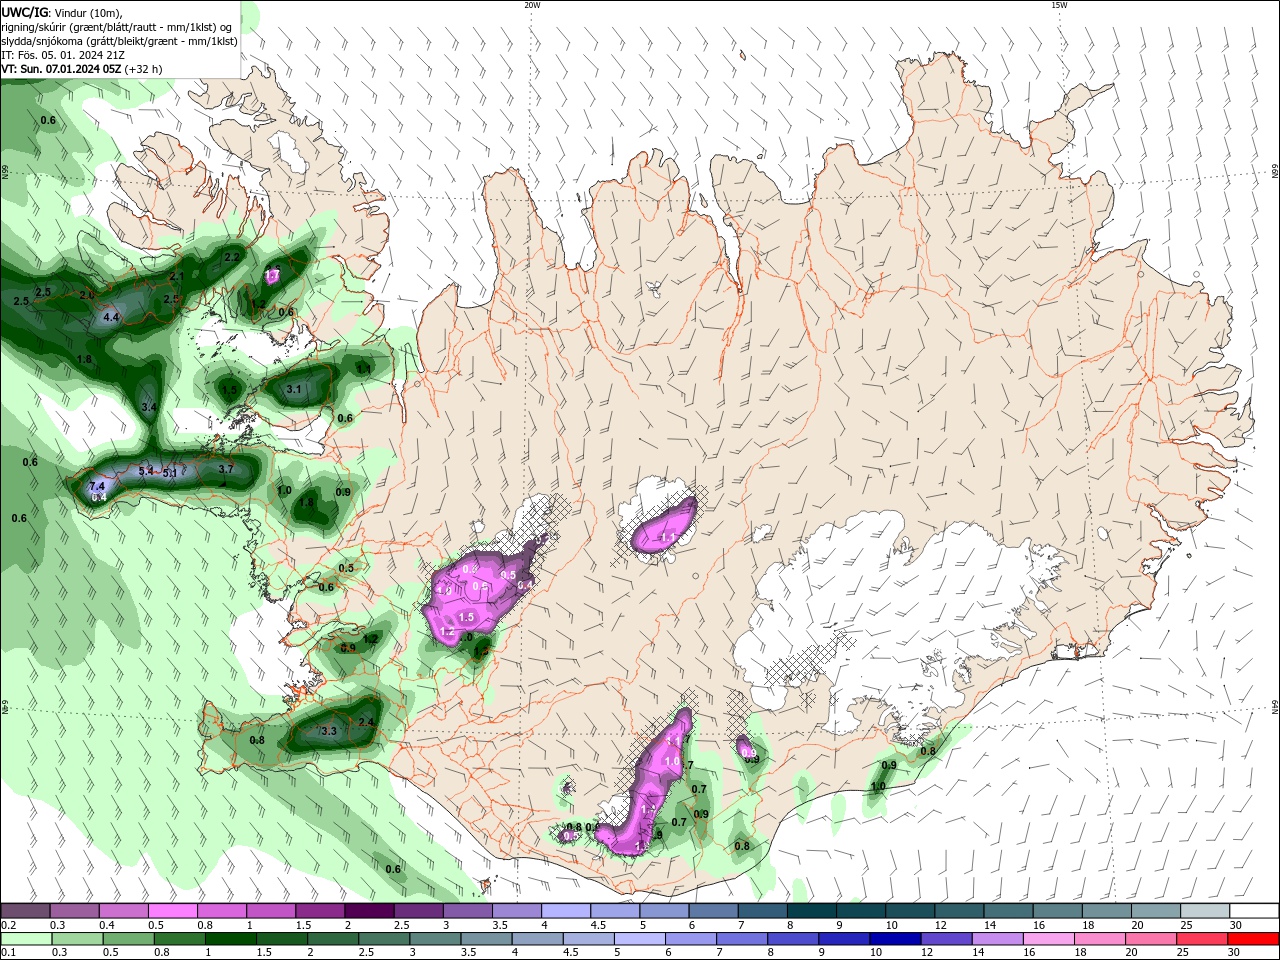Viewport: 1280px width, 960px height.
Task: Click the 4.4 precipitation value on the map
Action: coord(111,317)
